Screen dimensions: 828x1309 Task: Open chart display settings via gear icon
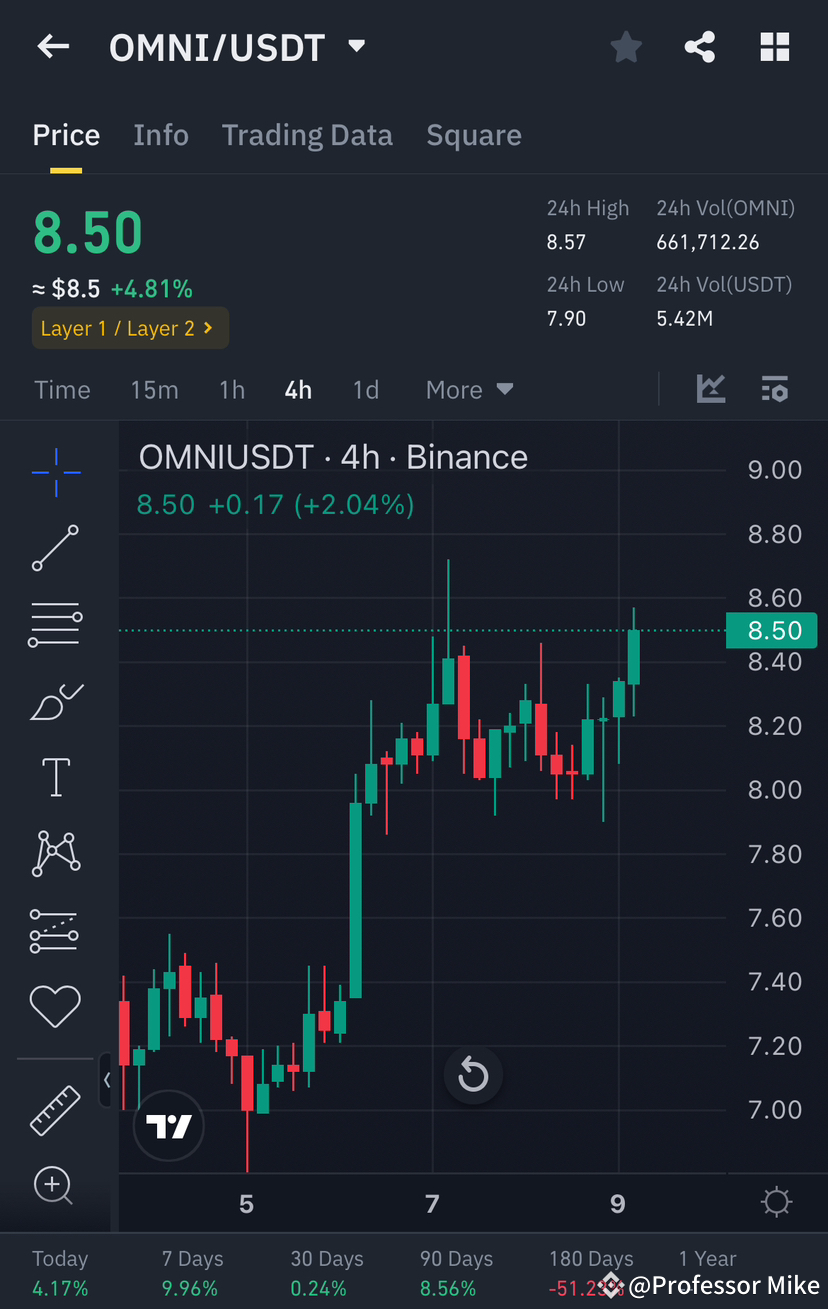(x=776, y=1203)
